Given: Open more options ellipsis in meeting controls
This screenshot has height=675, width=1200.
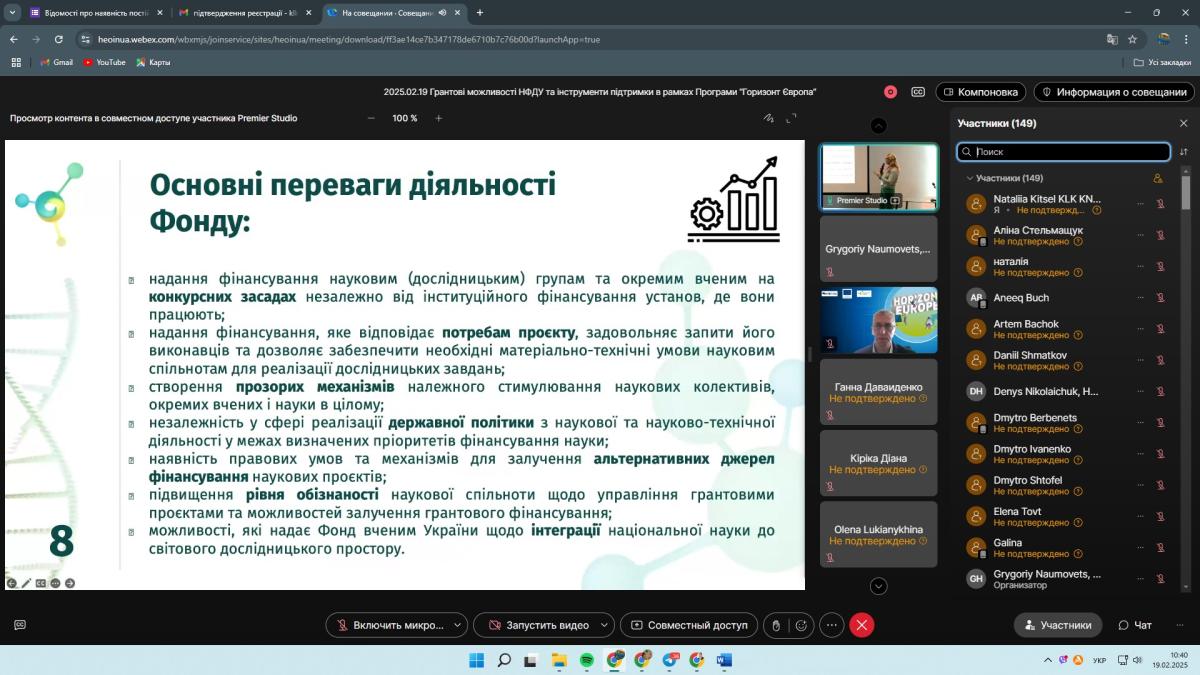Looking at the screenshot, I should point(831,625).
